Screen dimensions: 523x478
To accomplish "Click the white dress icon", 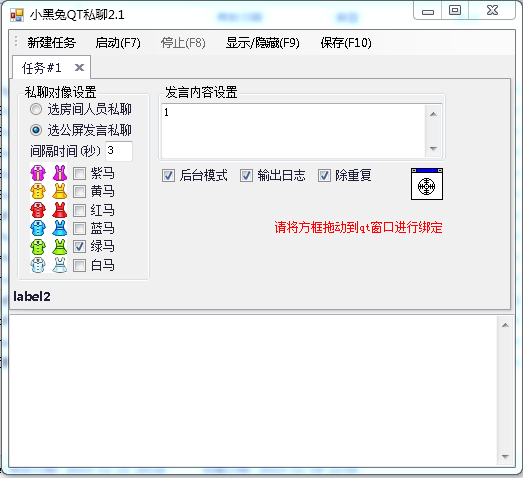I will tap(60, 265).
